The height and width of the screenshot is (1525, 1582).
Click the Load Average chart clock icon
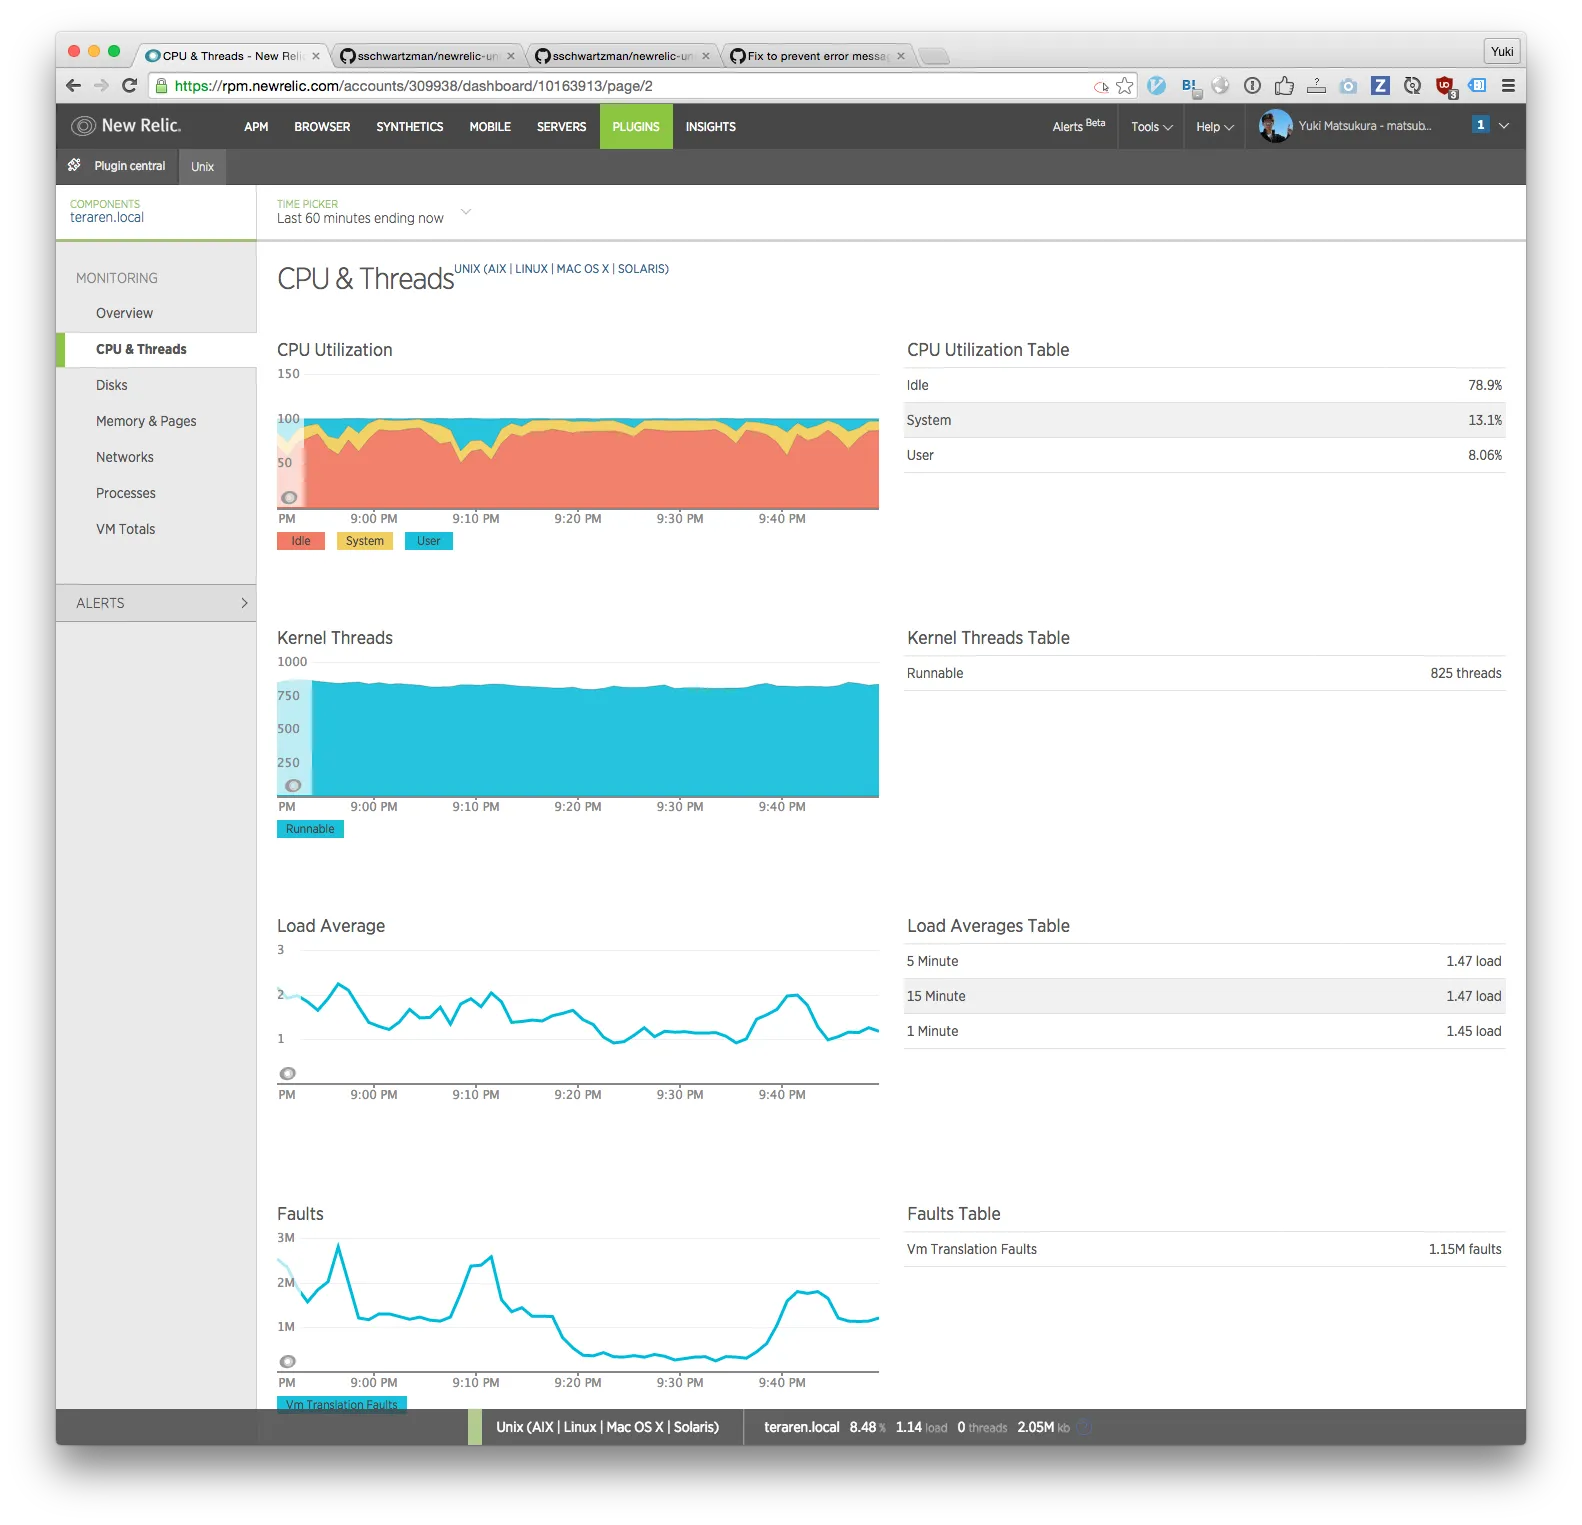[288, 1073]
